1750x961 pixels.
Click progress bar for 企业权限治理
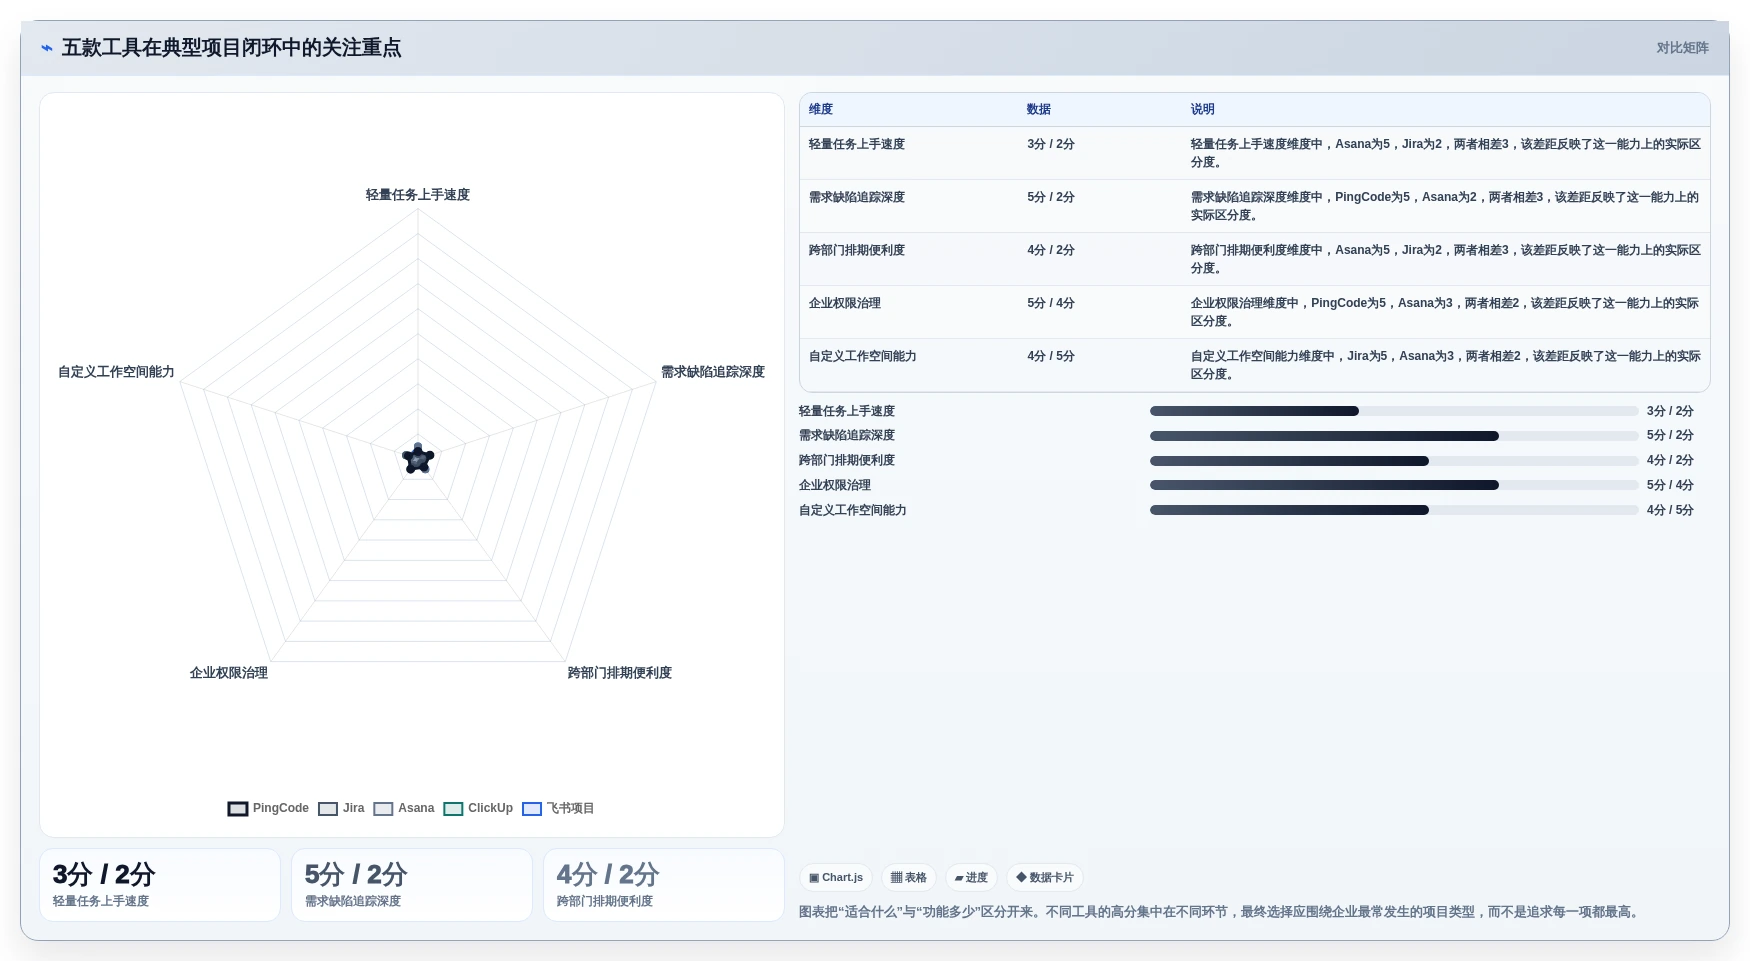click(1394, 485)
